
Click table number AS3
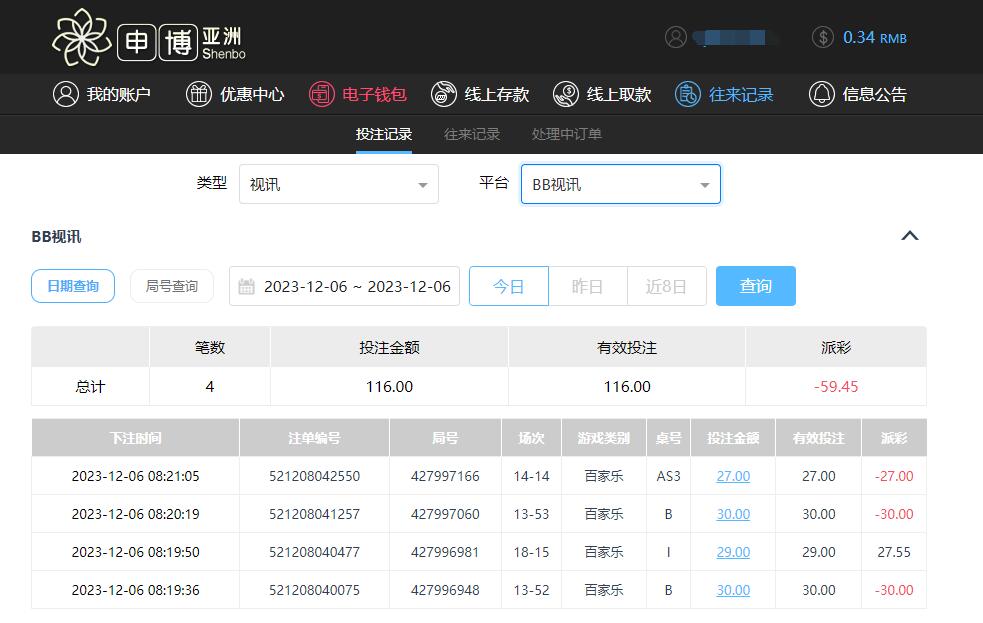pyautogui.click(x=668, y=476)
